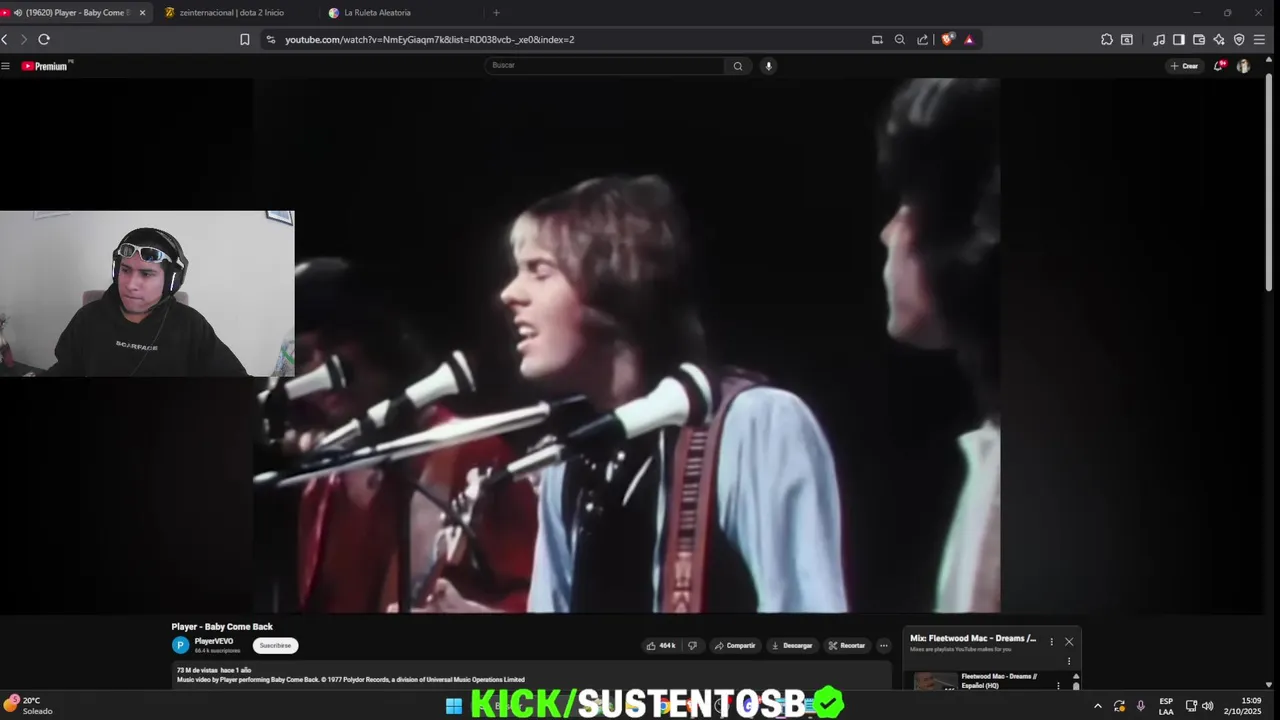Open the Brave Wallet icon

(x=1199, y=40)
